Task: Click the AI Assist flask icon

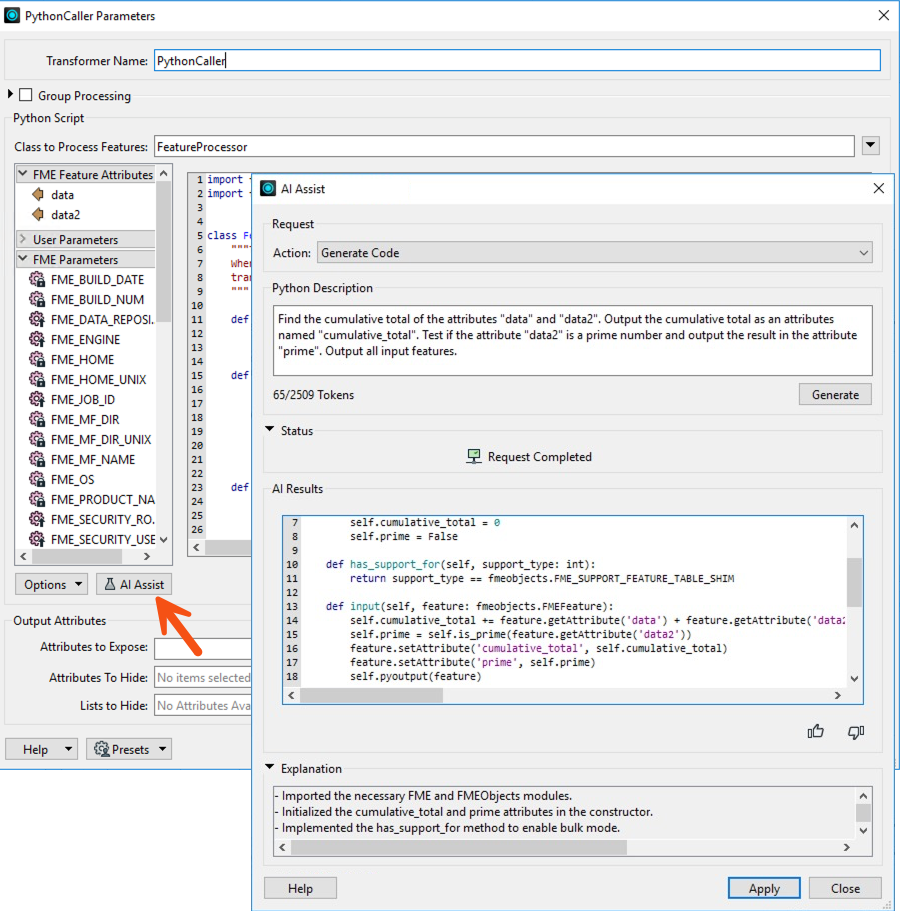Action: (x=108, y=584)
